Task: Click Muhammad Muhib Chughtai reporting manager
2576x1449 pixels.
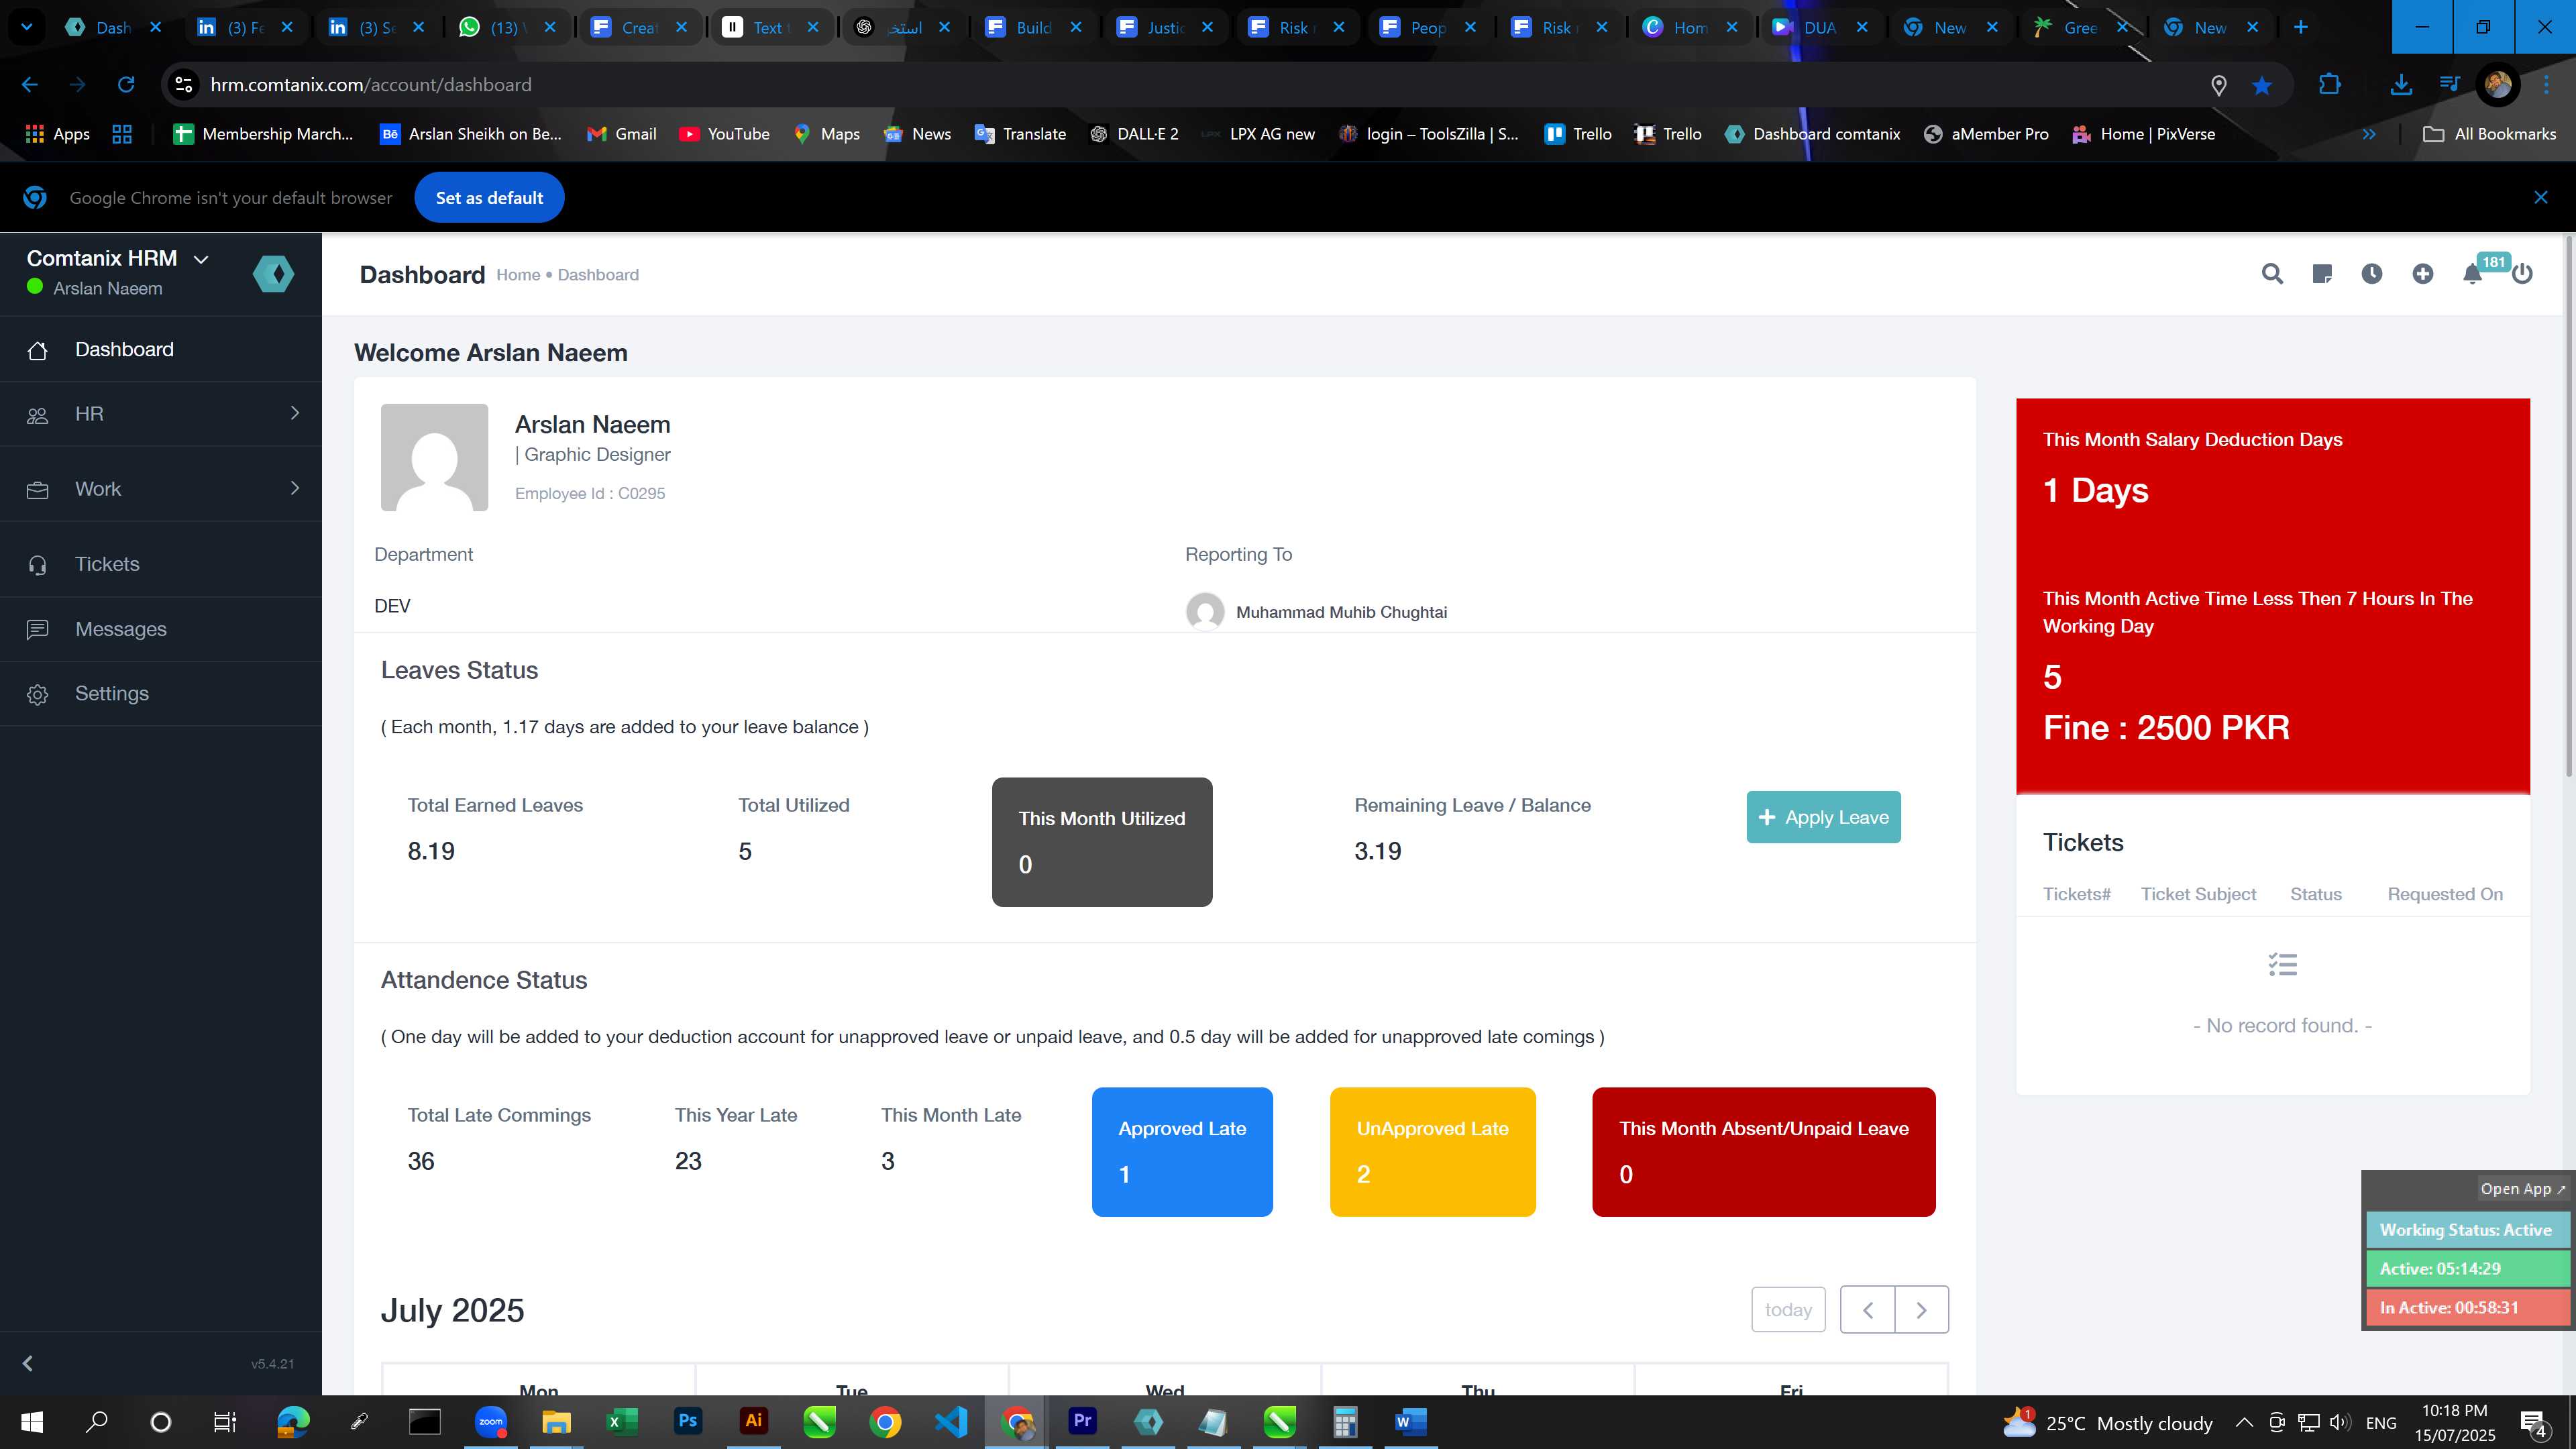Action: [1317, 611]
